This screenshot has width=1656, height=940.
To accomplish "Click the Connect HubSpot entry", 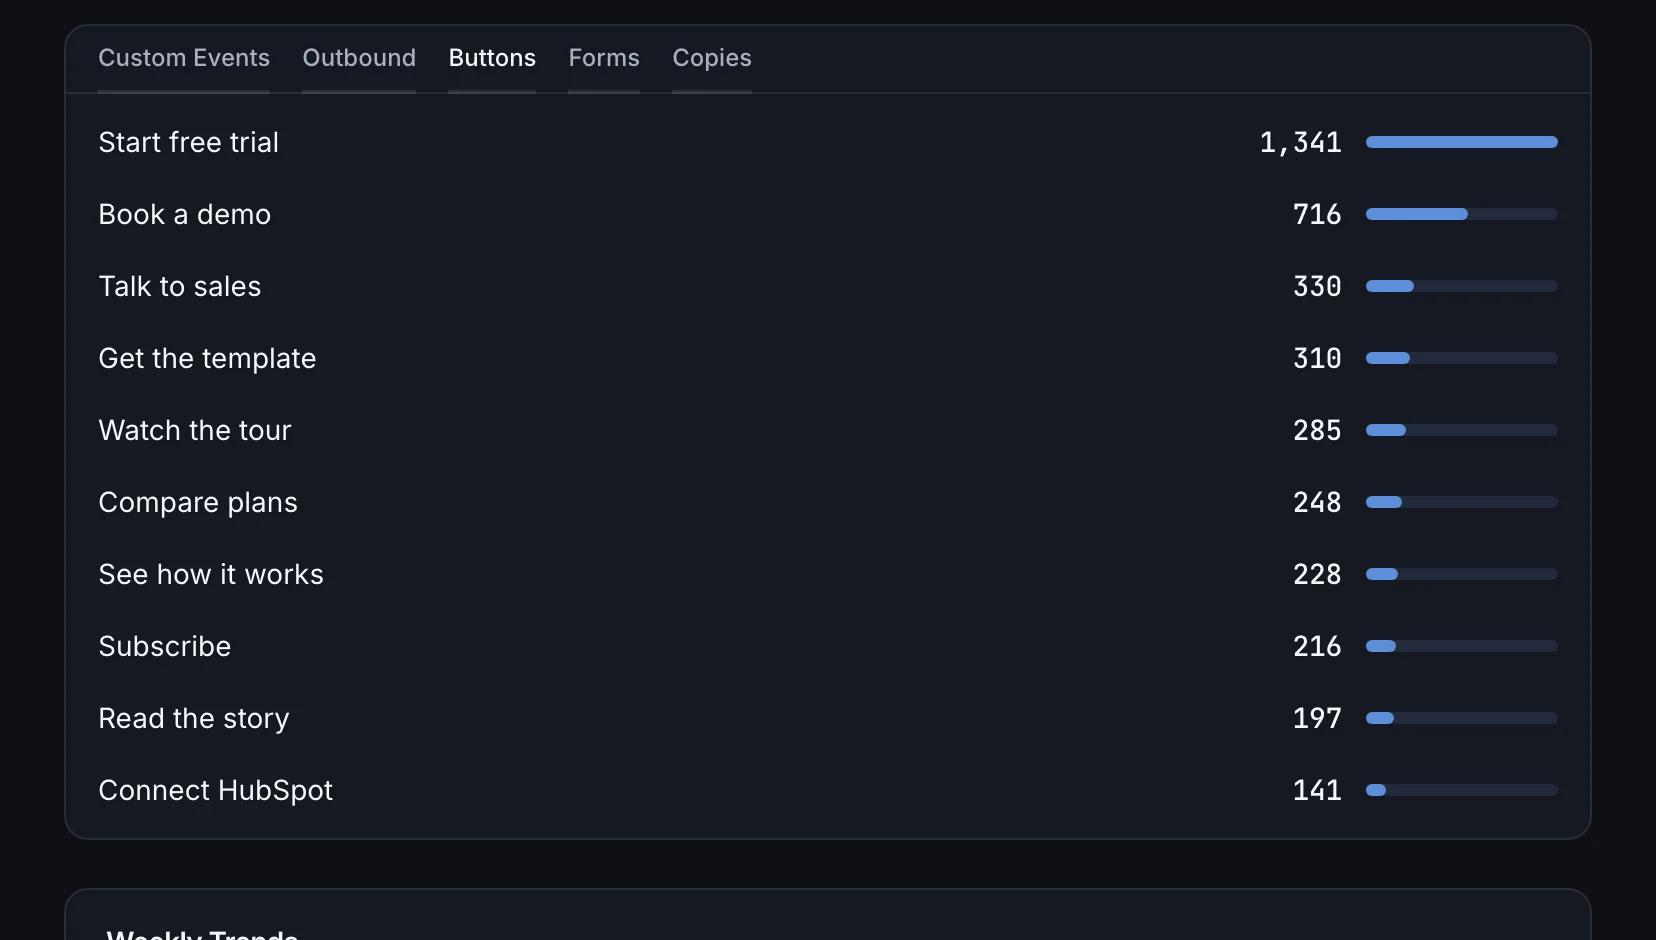I will [x=828, y=790].
